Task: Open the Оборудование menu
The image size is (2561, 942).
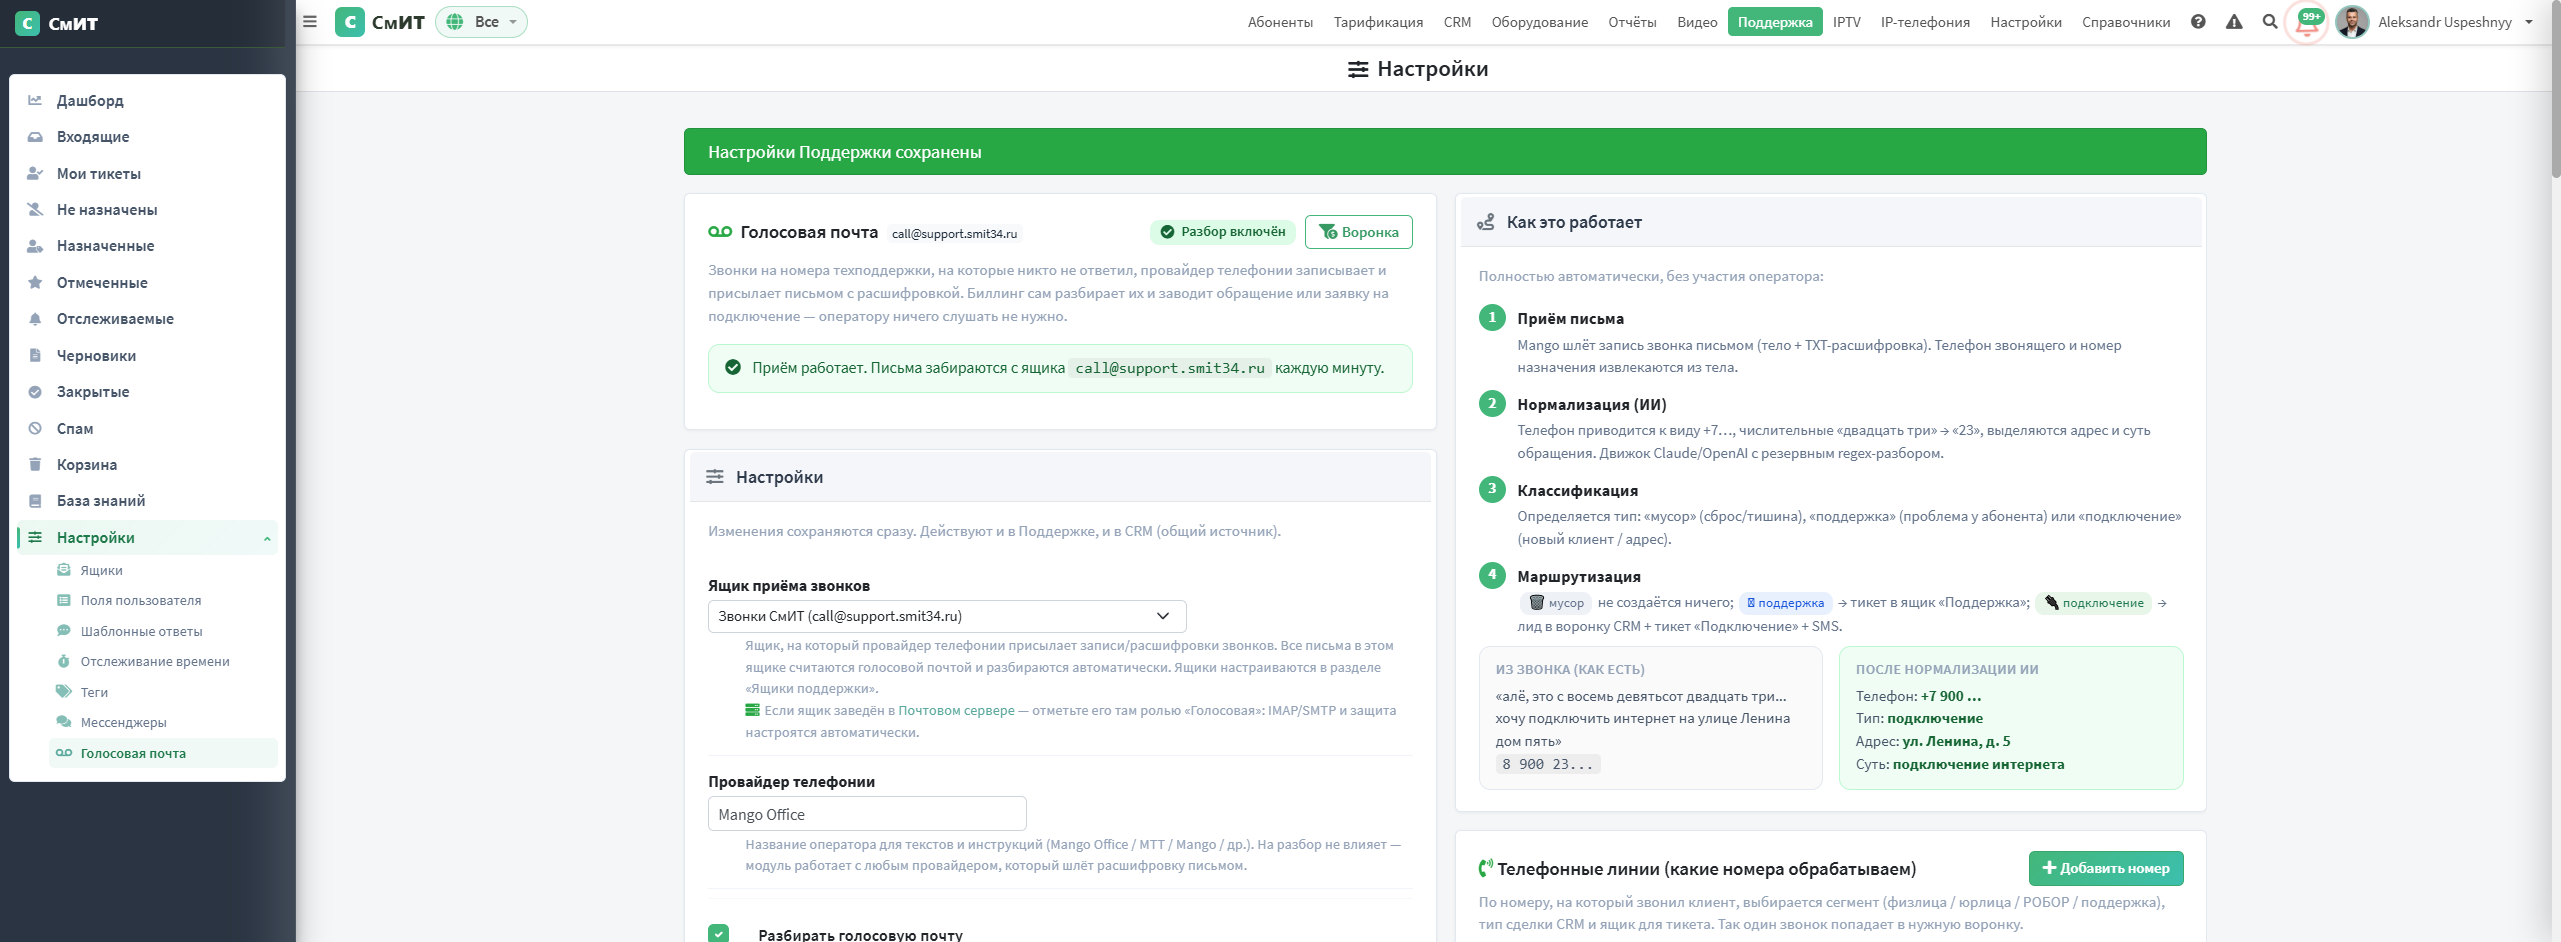Action: [1539, 22]
